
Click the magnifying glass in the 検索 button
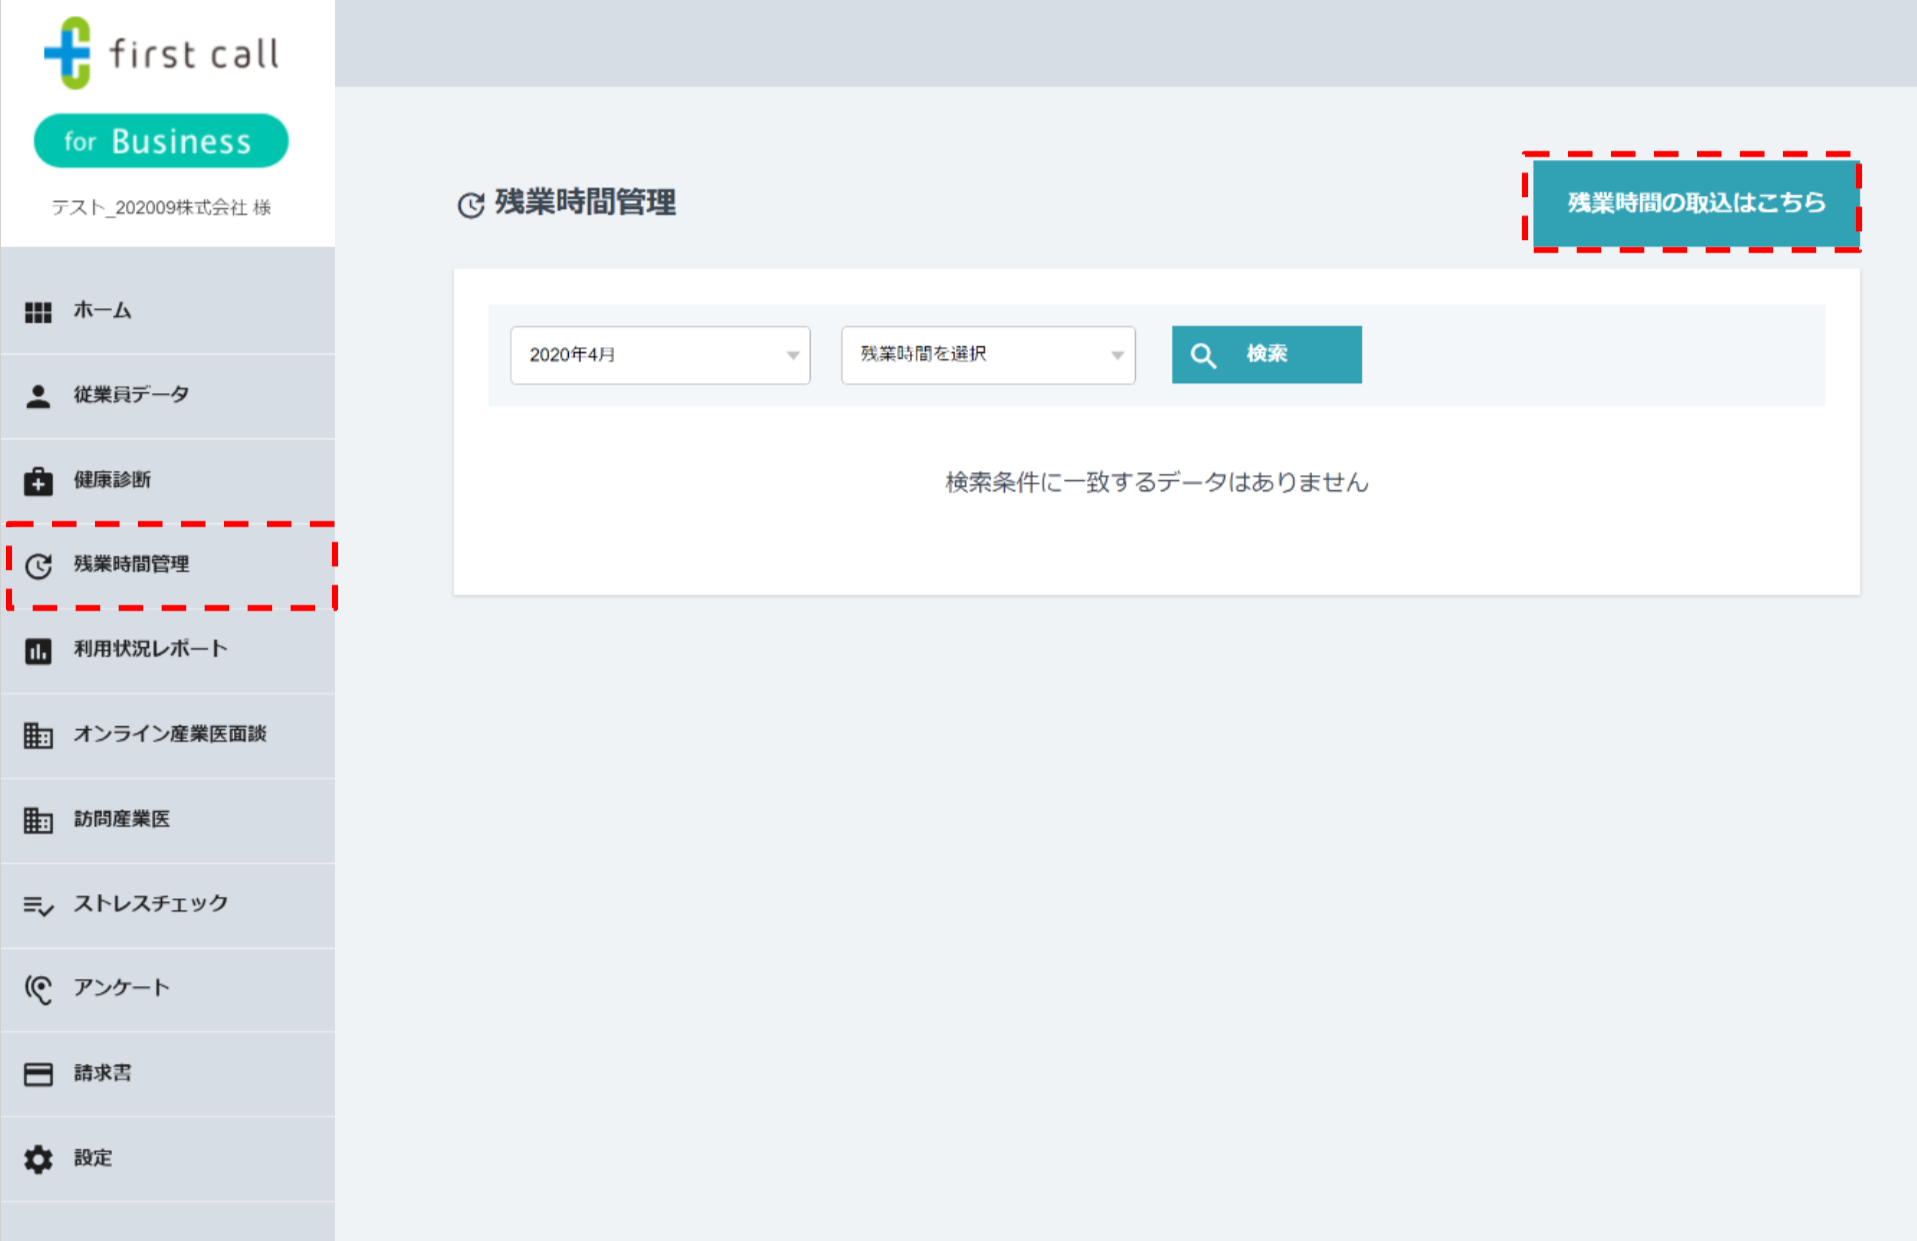coord(1203,354)
